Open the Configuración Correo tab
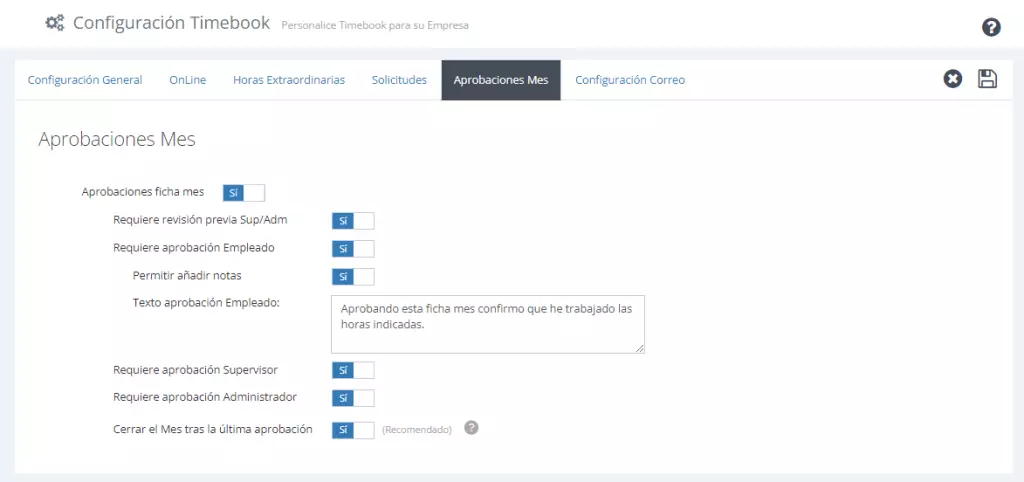Screen dimensions: 1024x482 click(x=630, y=80)
